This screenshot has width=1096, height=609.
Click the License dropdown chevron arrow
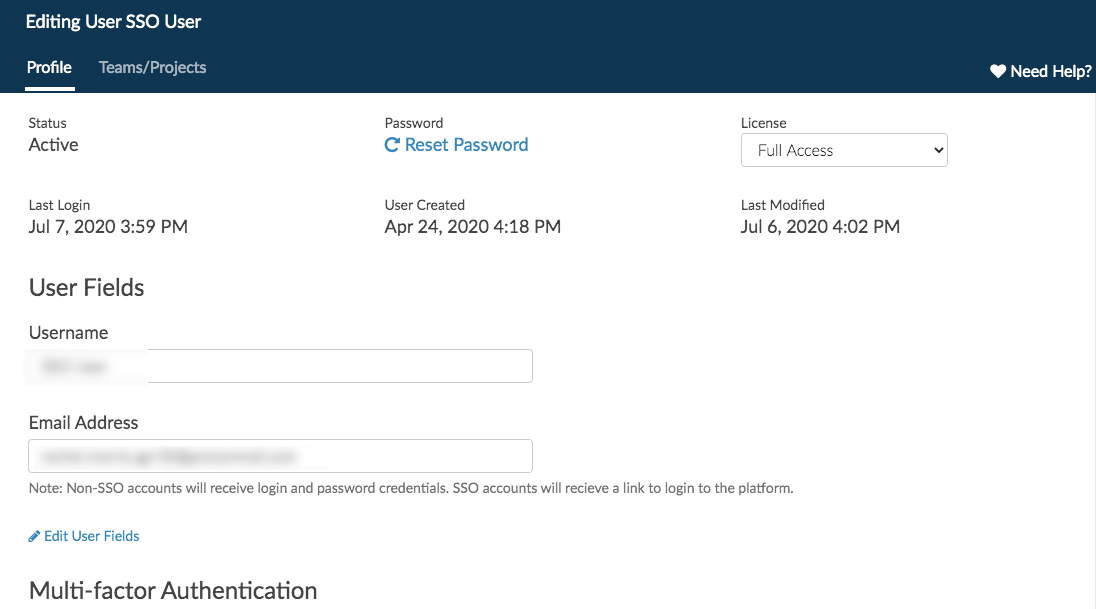(x=938, y=151)
